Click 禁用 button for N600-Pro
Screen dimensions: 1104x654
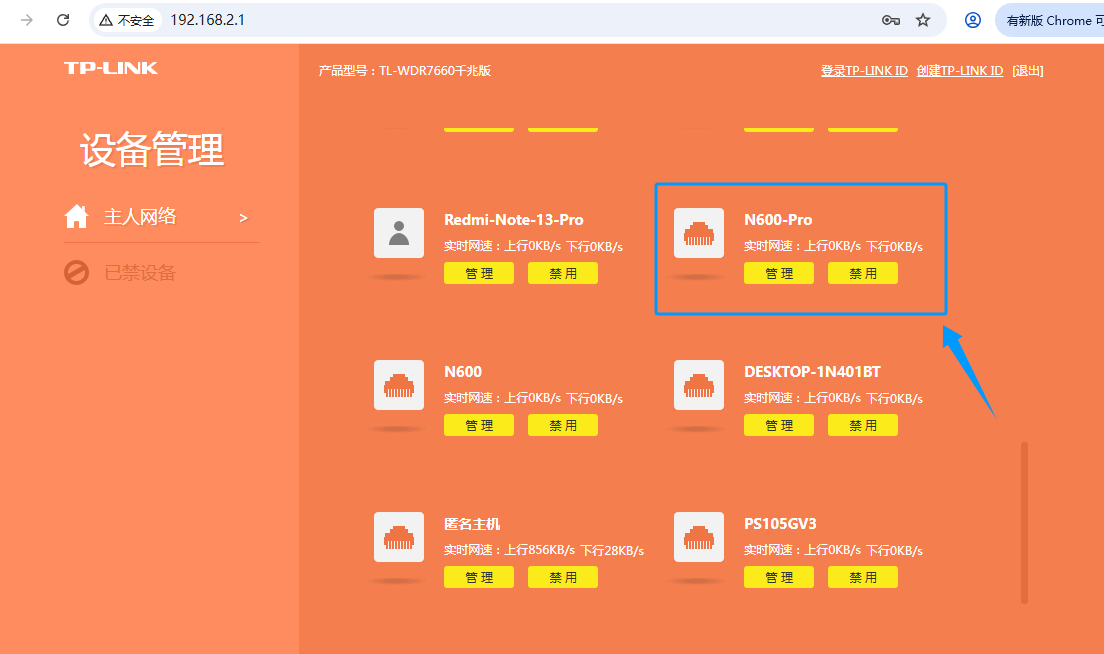[863, 273]
